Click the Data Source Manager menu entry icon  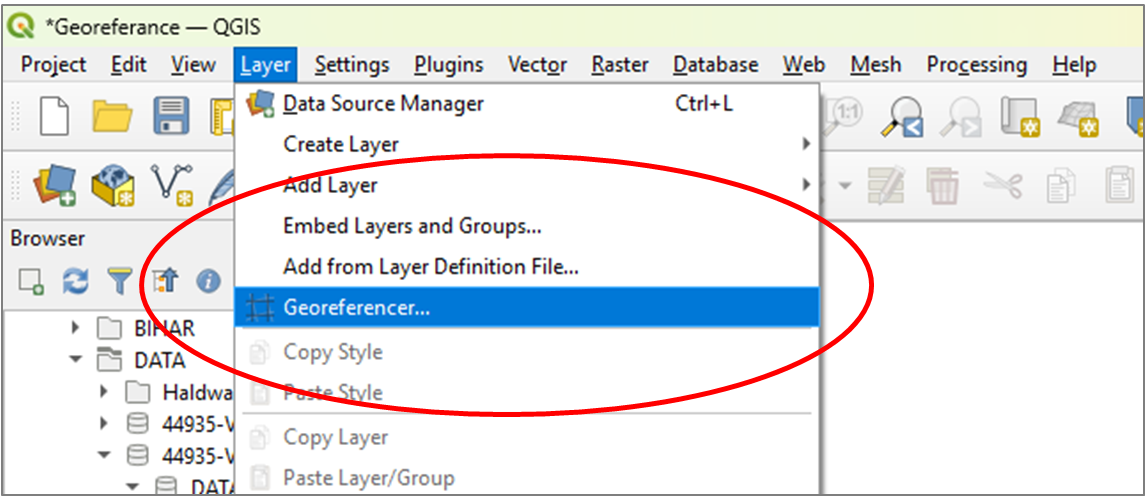(259, 104)
